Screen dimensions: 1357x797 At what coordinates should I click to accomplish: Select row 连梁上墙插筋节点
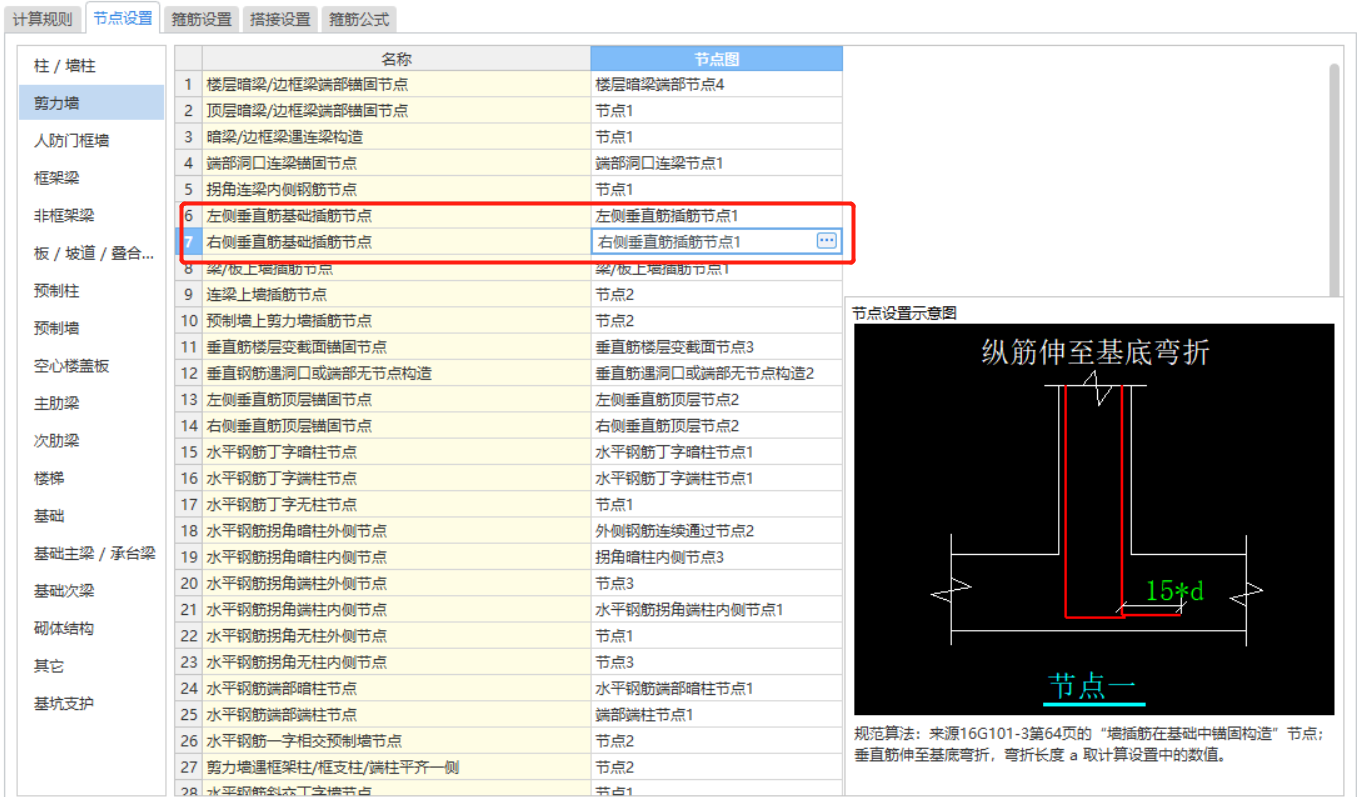point(396,294)
